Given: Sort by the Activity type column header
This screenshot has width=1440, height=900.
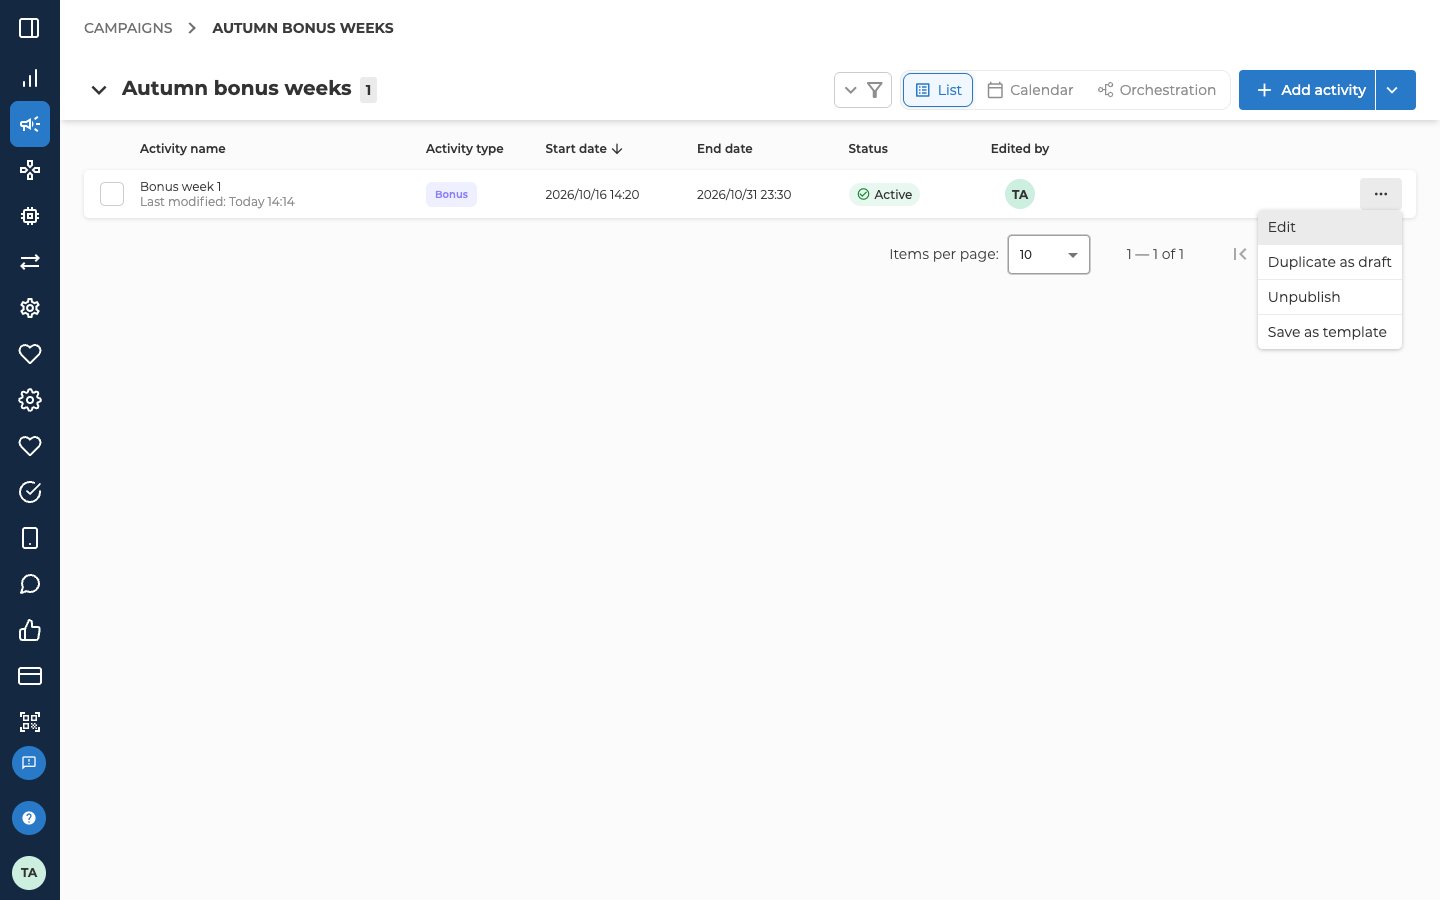Looking at the screenshot, I should [465, 148].
